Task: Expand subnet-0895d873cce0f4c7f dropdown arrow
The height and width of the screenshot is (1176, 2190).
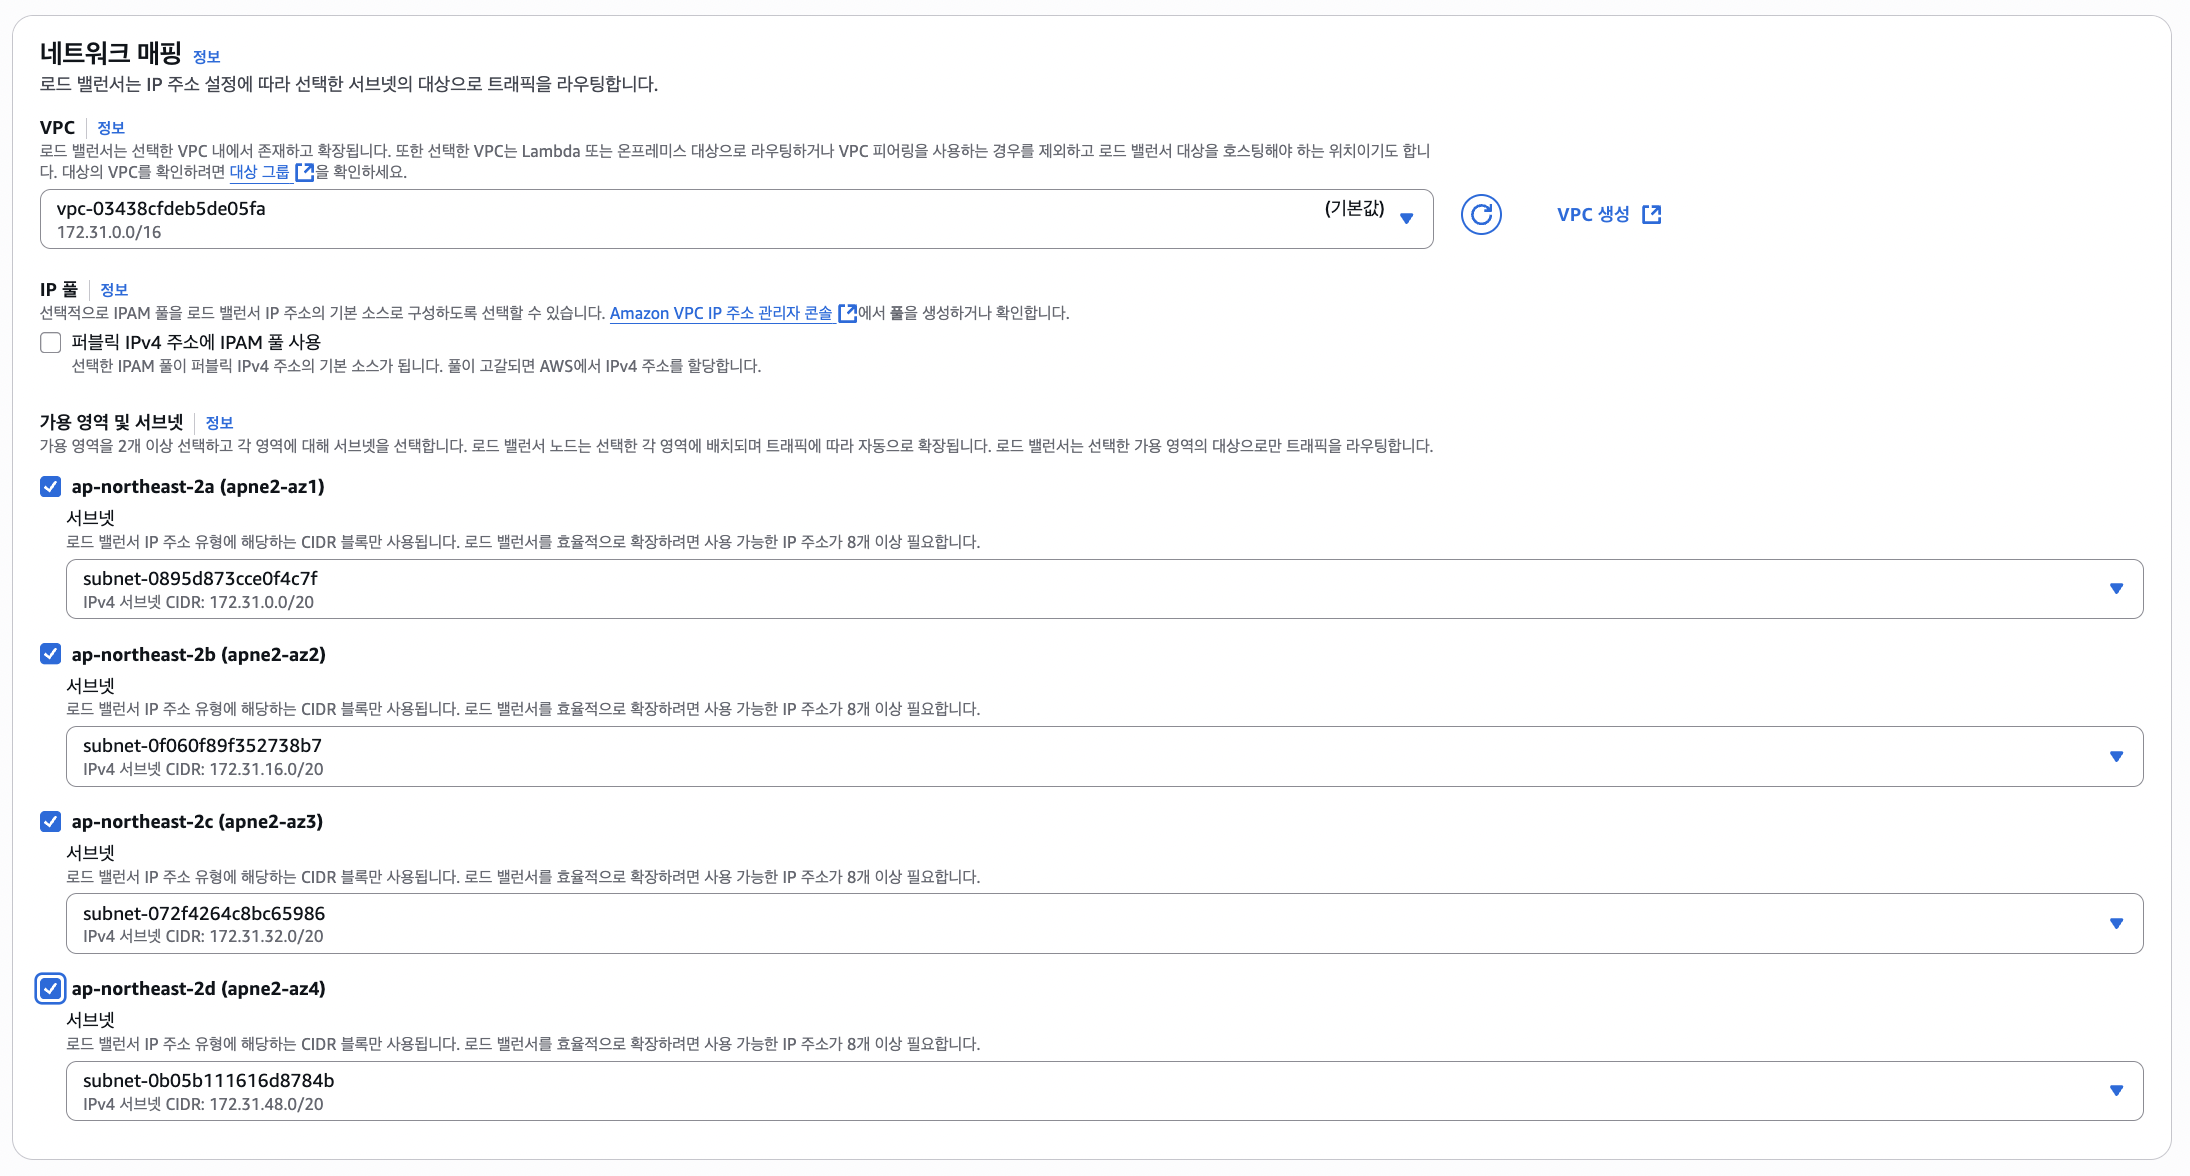Action: click(x=2116, y=589)
